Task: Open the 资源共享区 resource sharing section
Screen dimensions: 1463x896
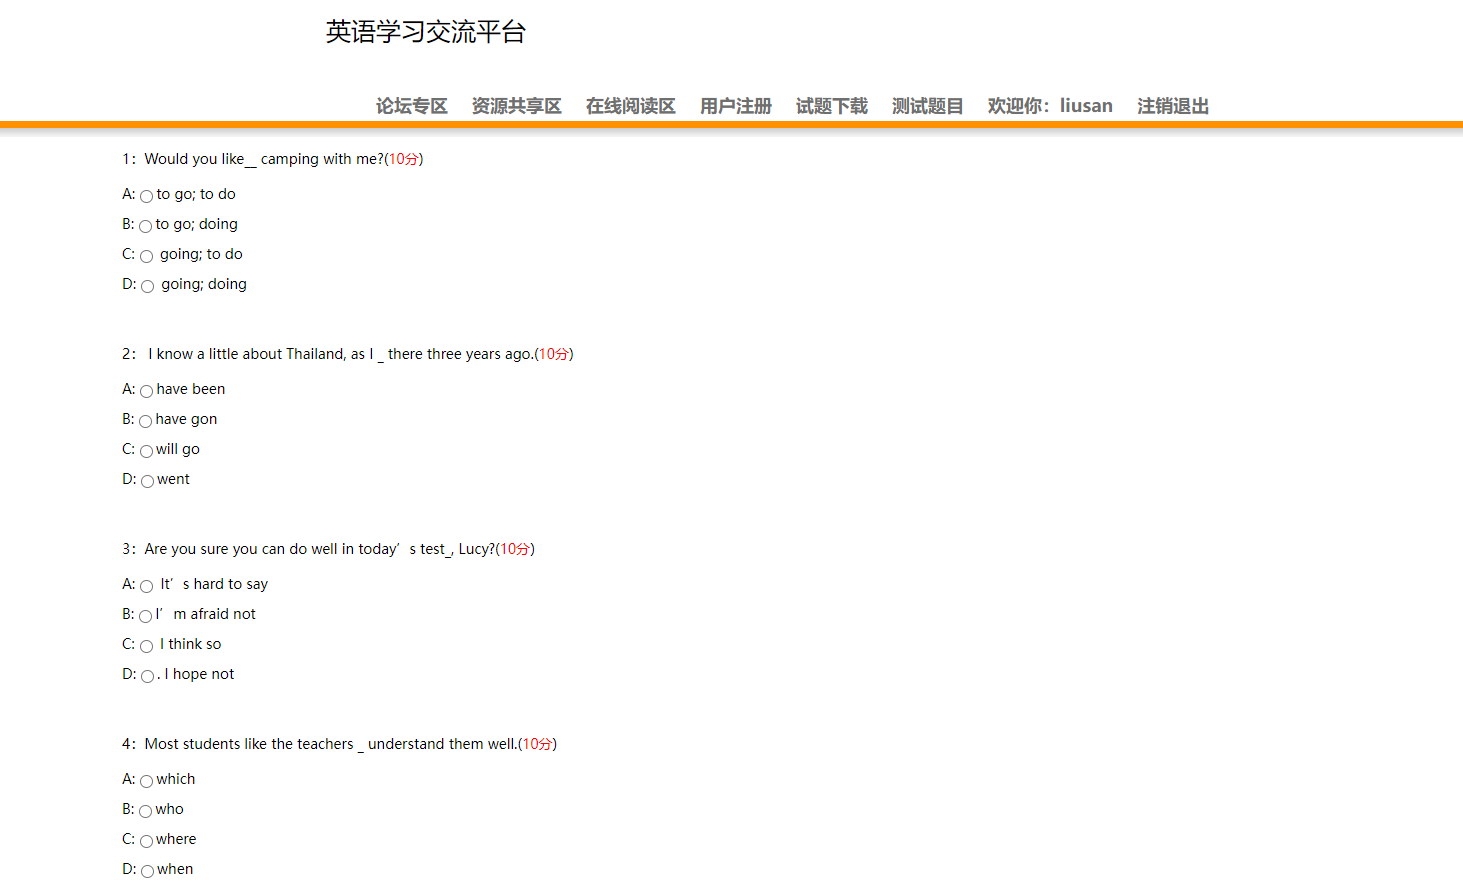Action: 517,105
